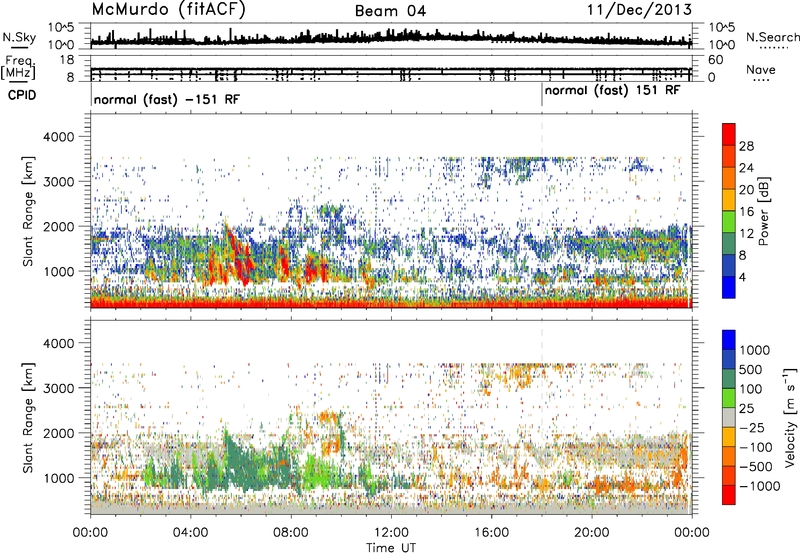Click the yellow-orange segment of Power colorbar

tap(729, 199)
